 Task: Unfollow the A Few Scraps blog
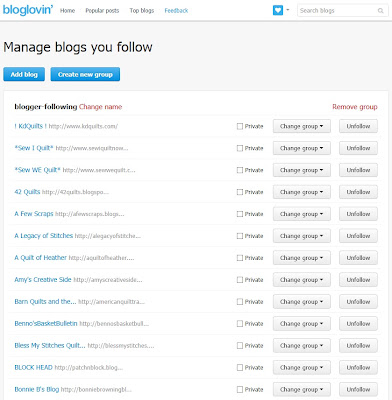point(358,214)
